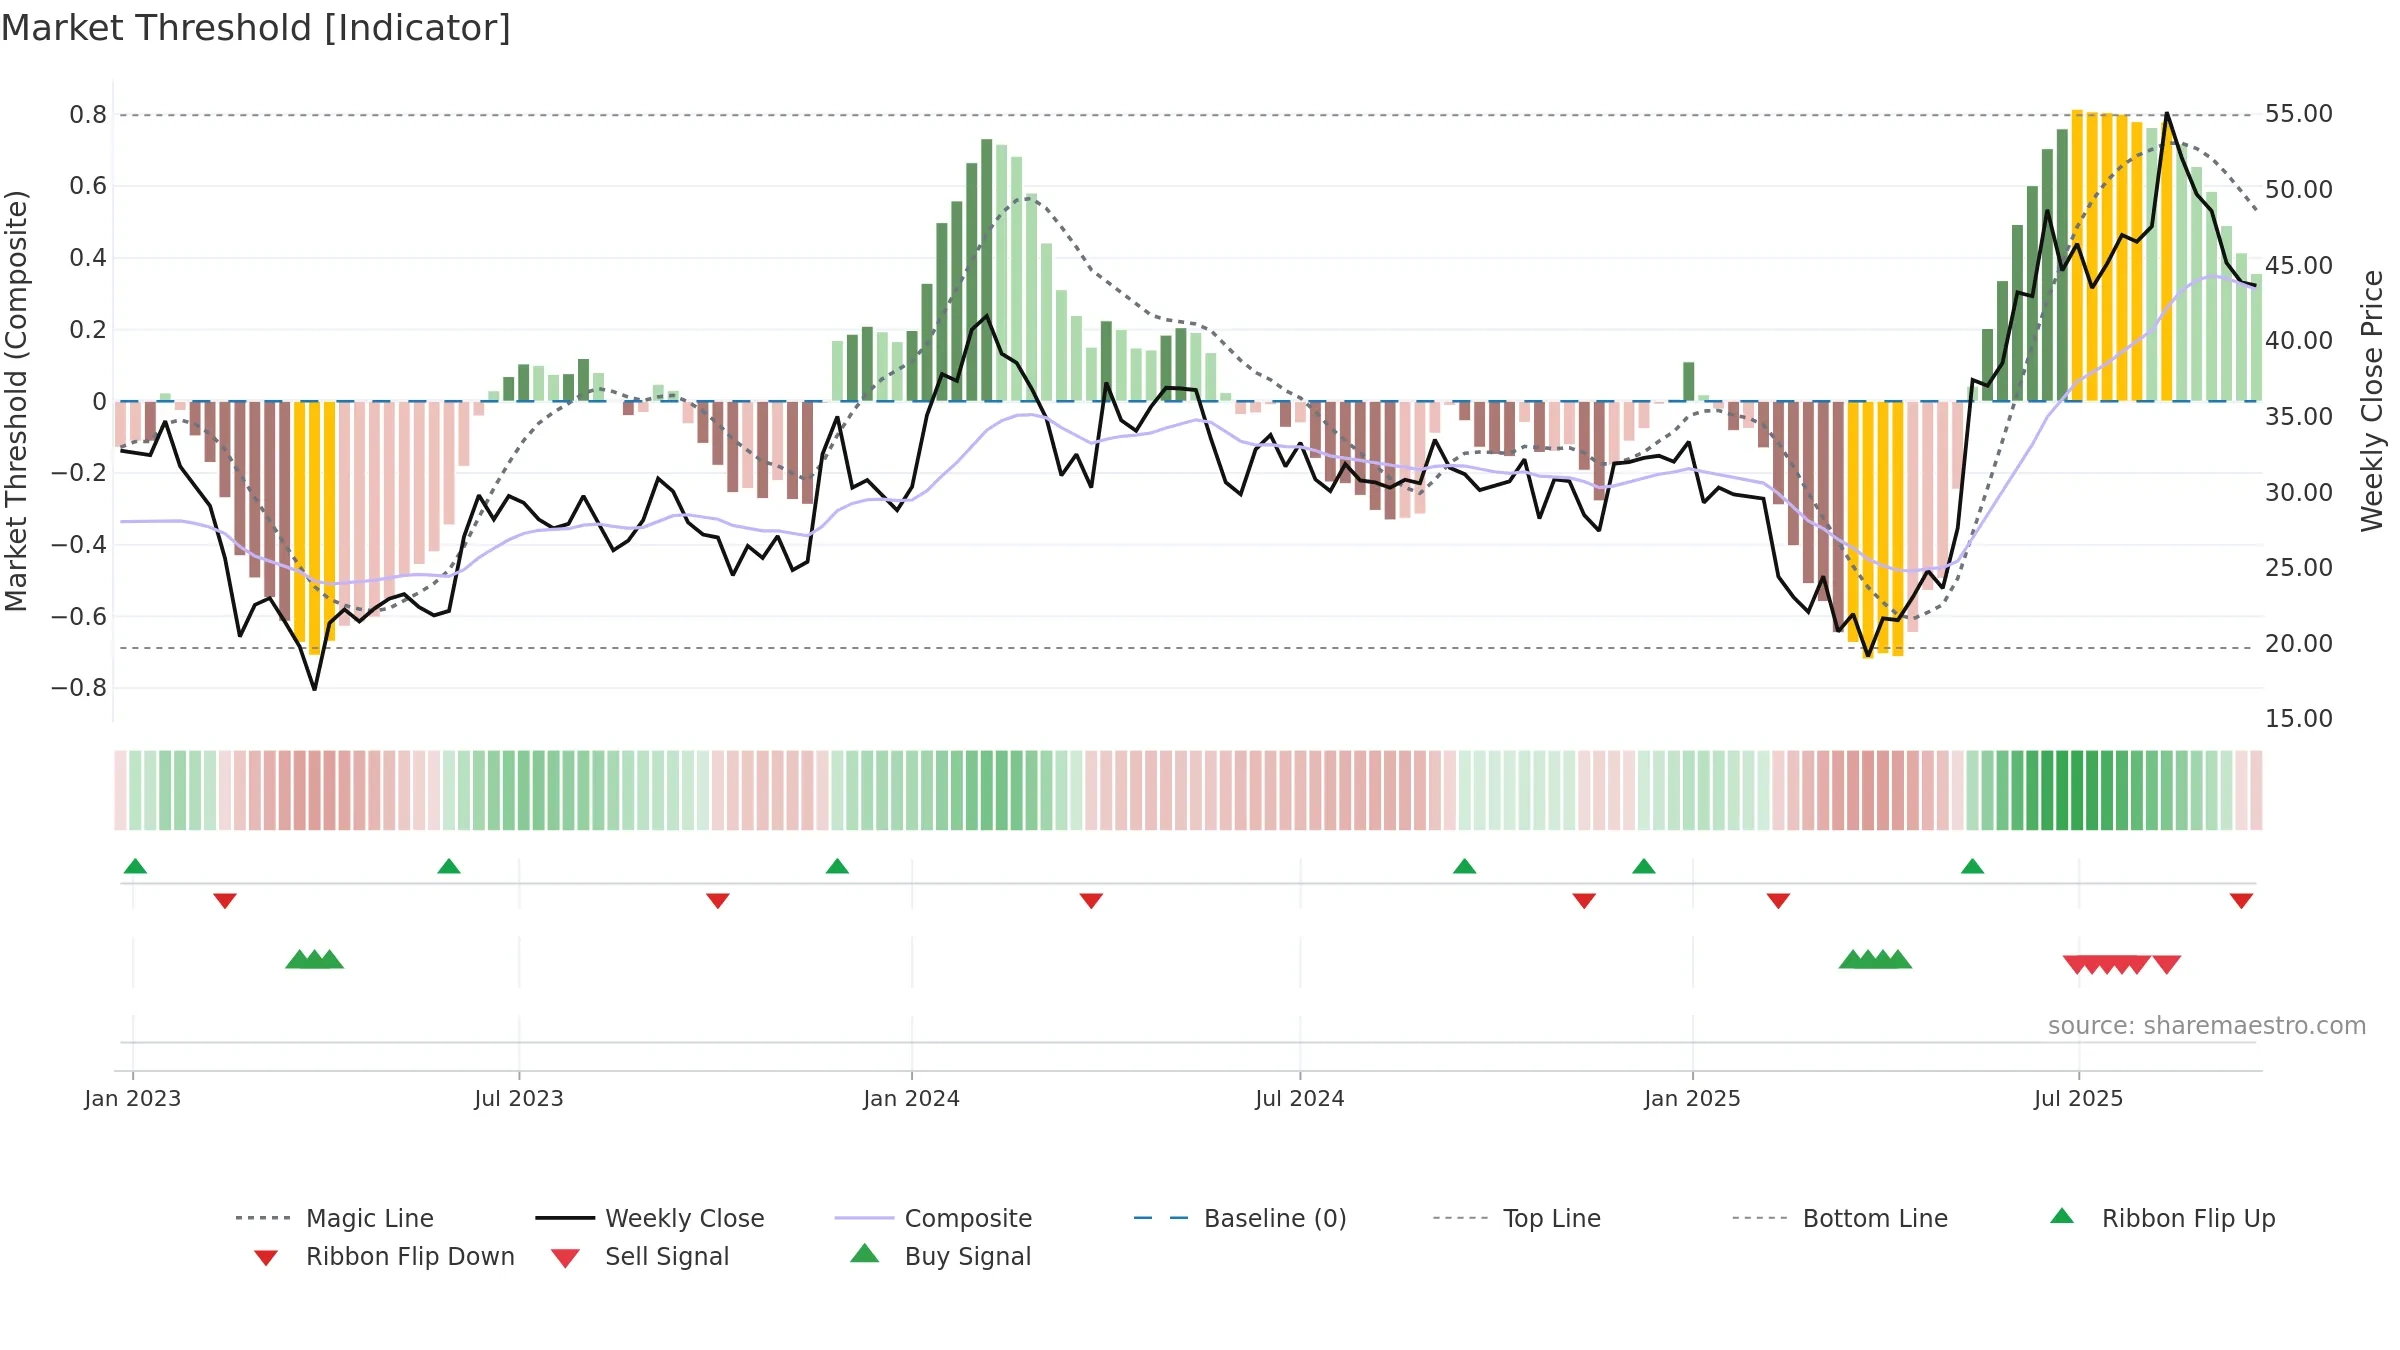Click the source: sharemaestro.com text
Viewport: 2400px width, 1350px height.
pyautogui.click(x=2207, y=1026)
